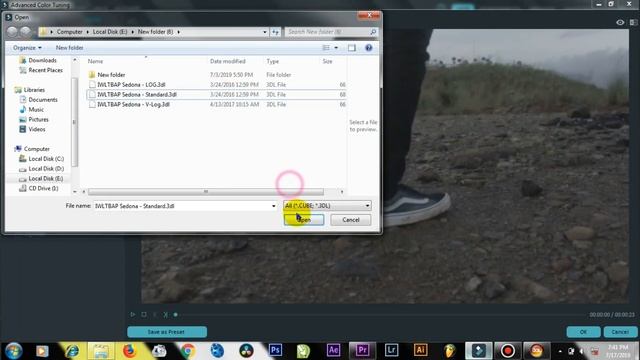Image resolution: width=640 pixels, height=360 pixels.
Task: Click the preview playhead position marker
Action: (x=176, y=315)
